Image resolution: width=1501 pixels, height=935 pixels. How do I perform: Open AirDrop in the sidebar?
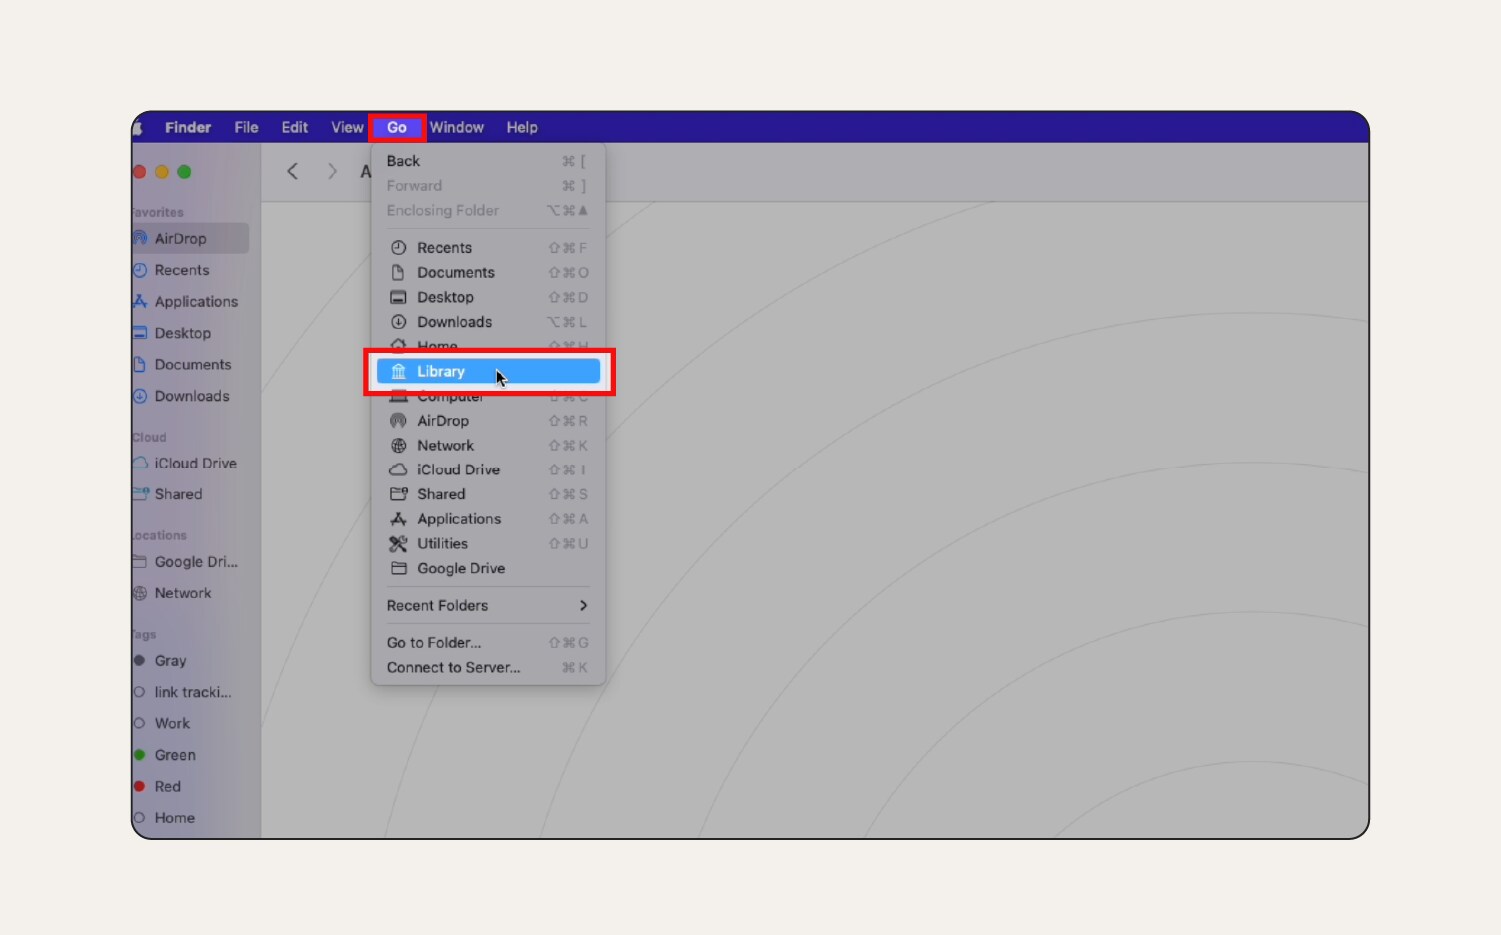[189, 238]
